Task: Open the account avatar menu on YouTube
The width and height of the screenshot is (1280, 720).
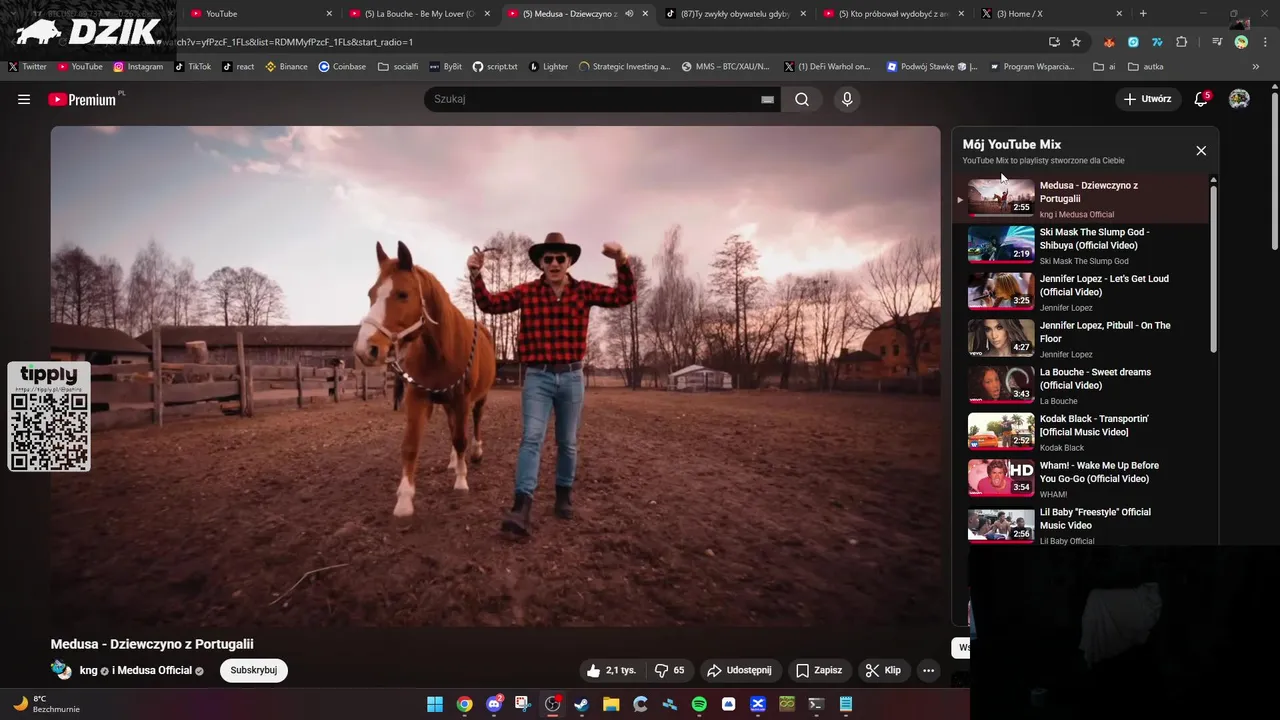Action: coord(1239,99)
